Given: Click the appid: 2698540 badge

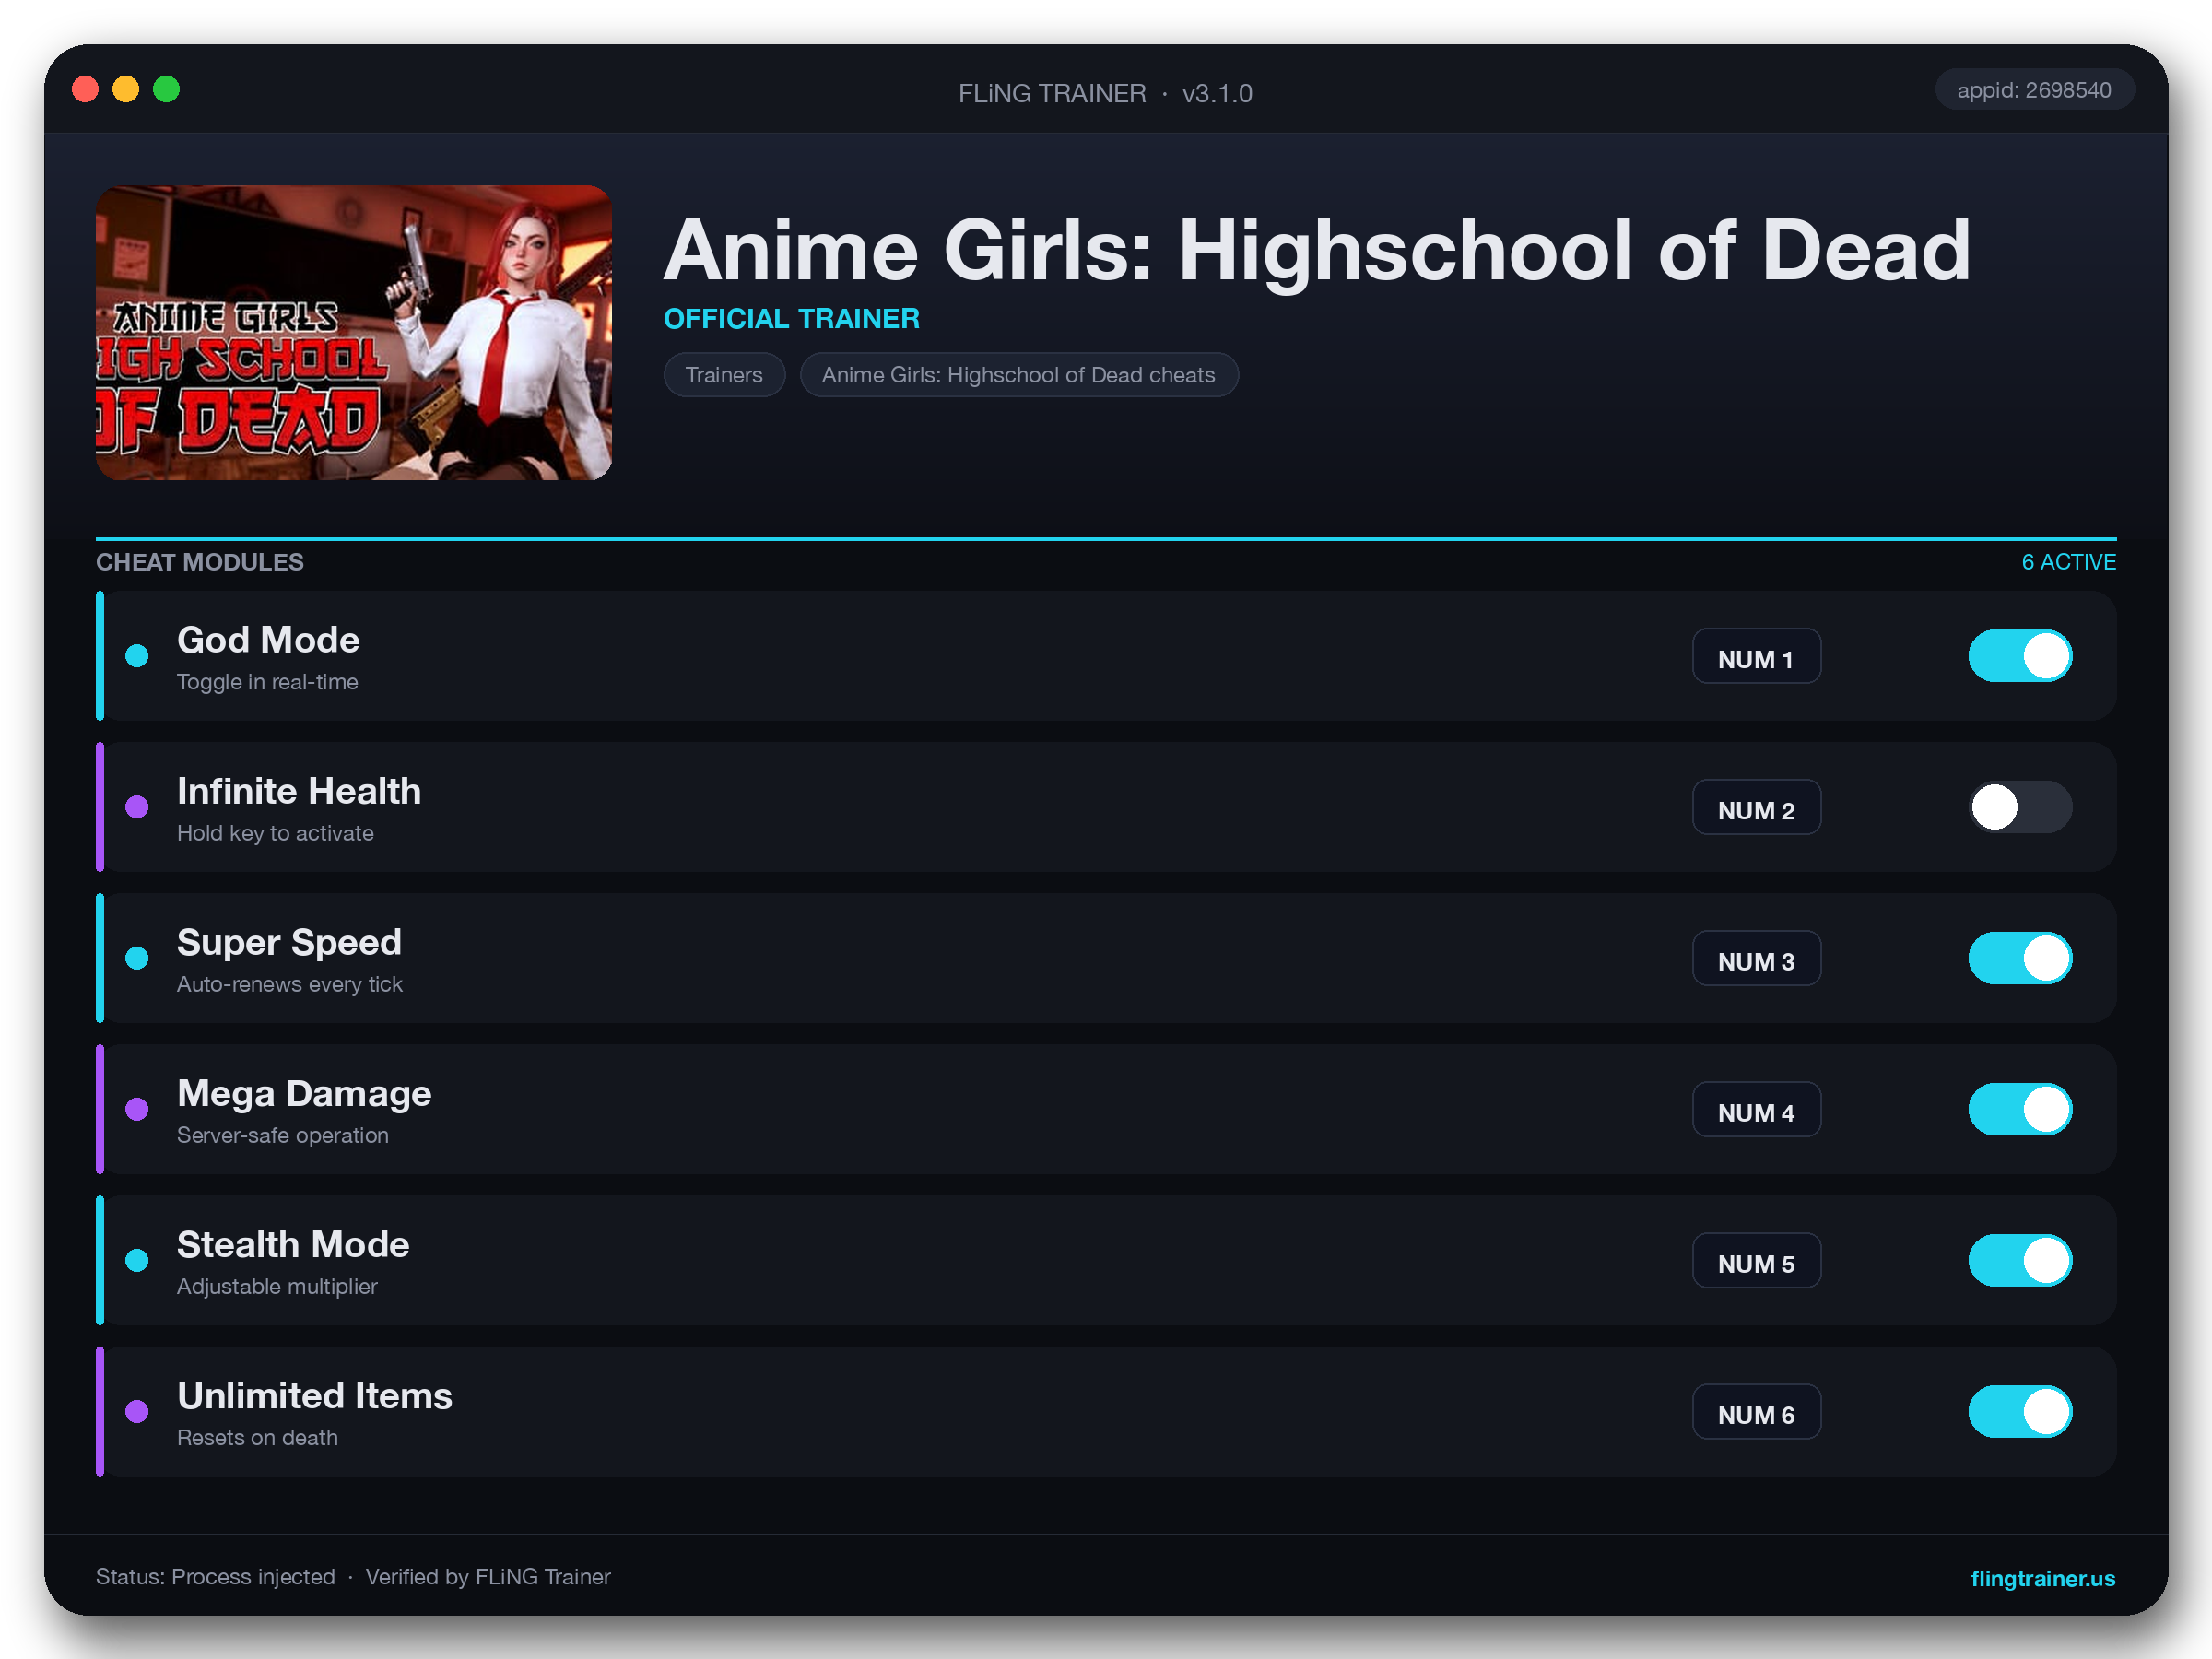Looking at the screenshot, I should coord(2034,90).
